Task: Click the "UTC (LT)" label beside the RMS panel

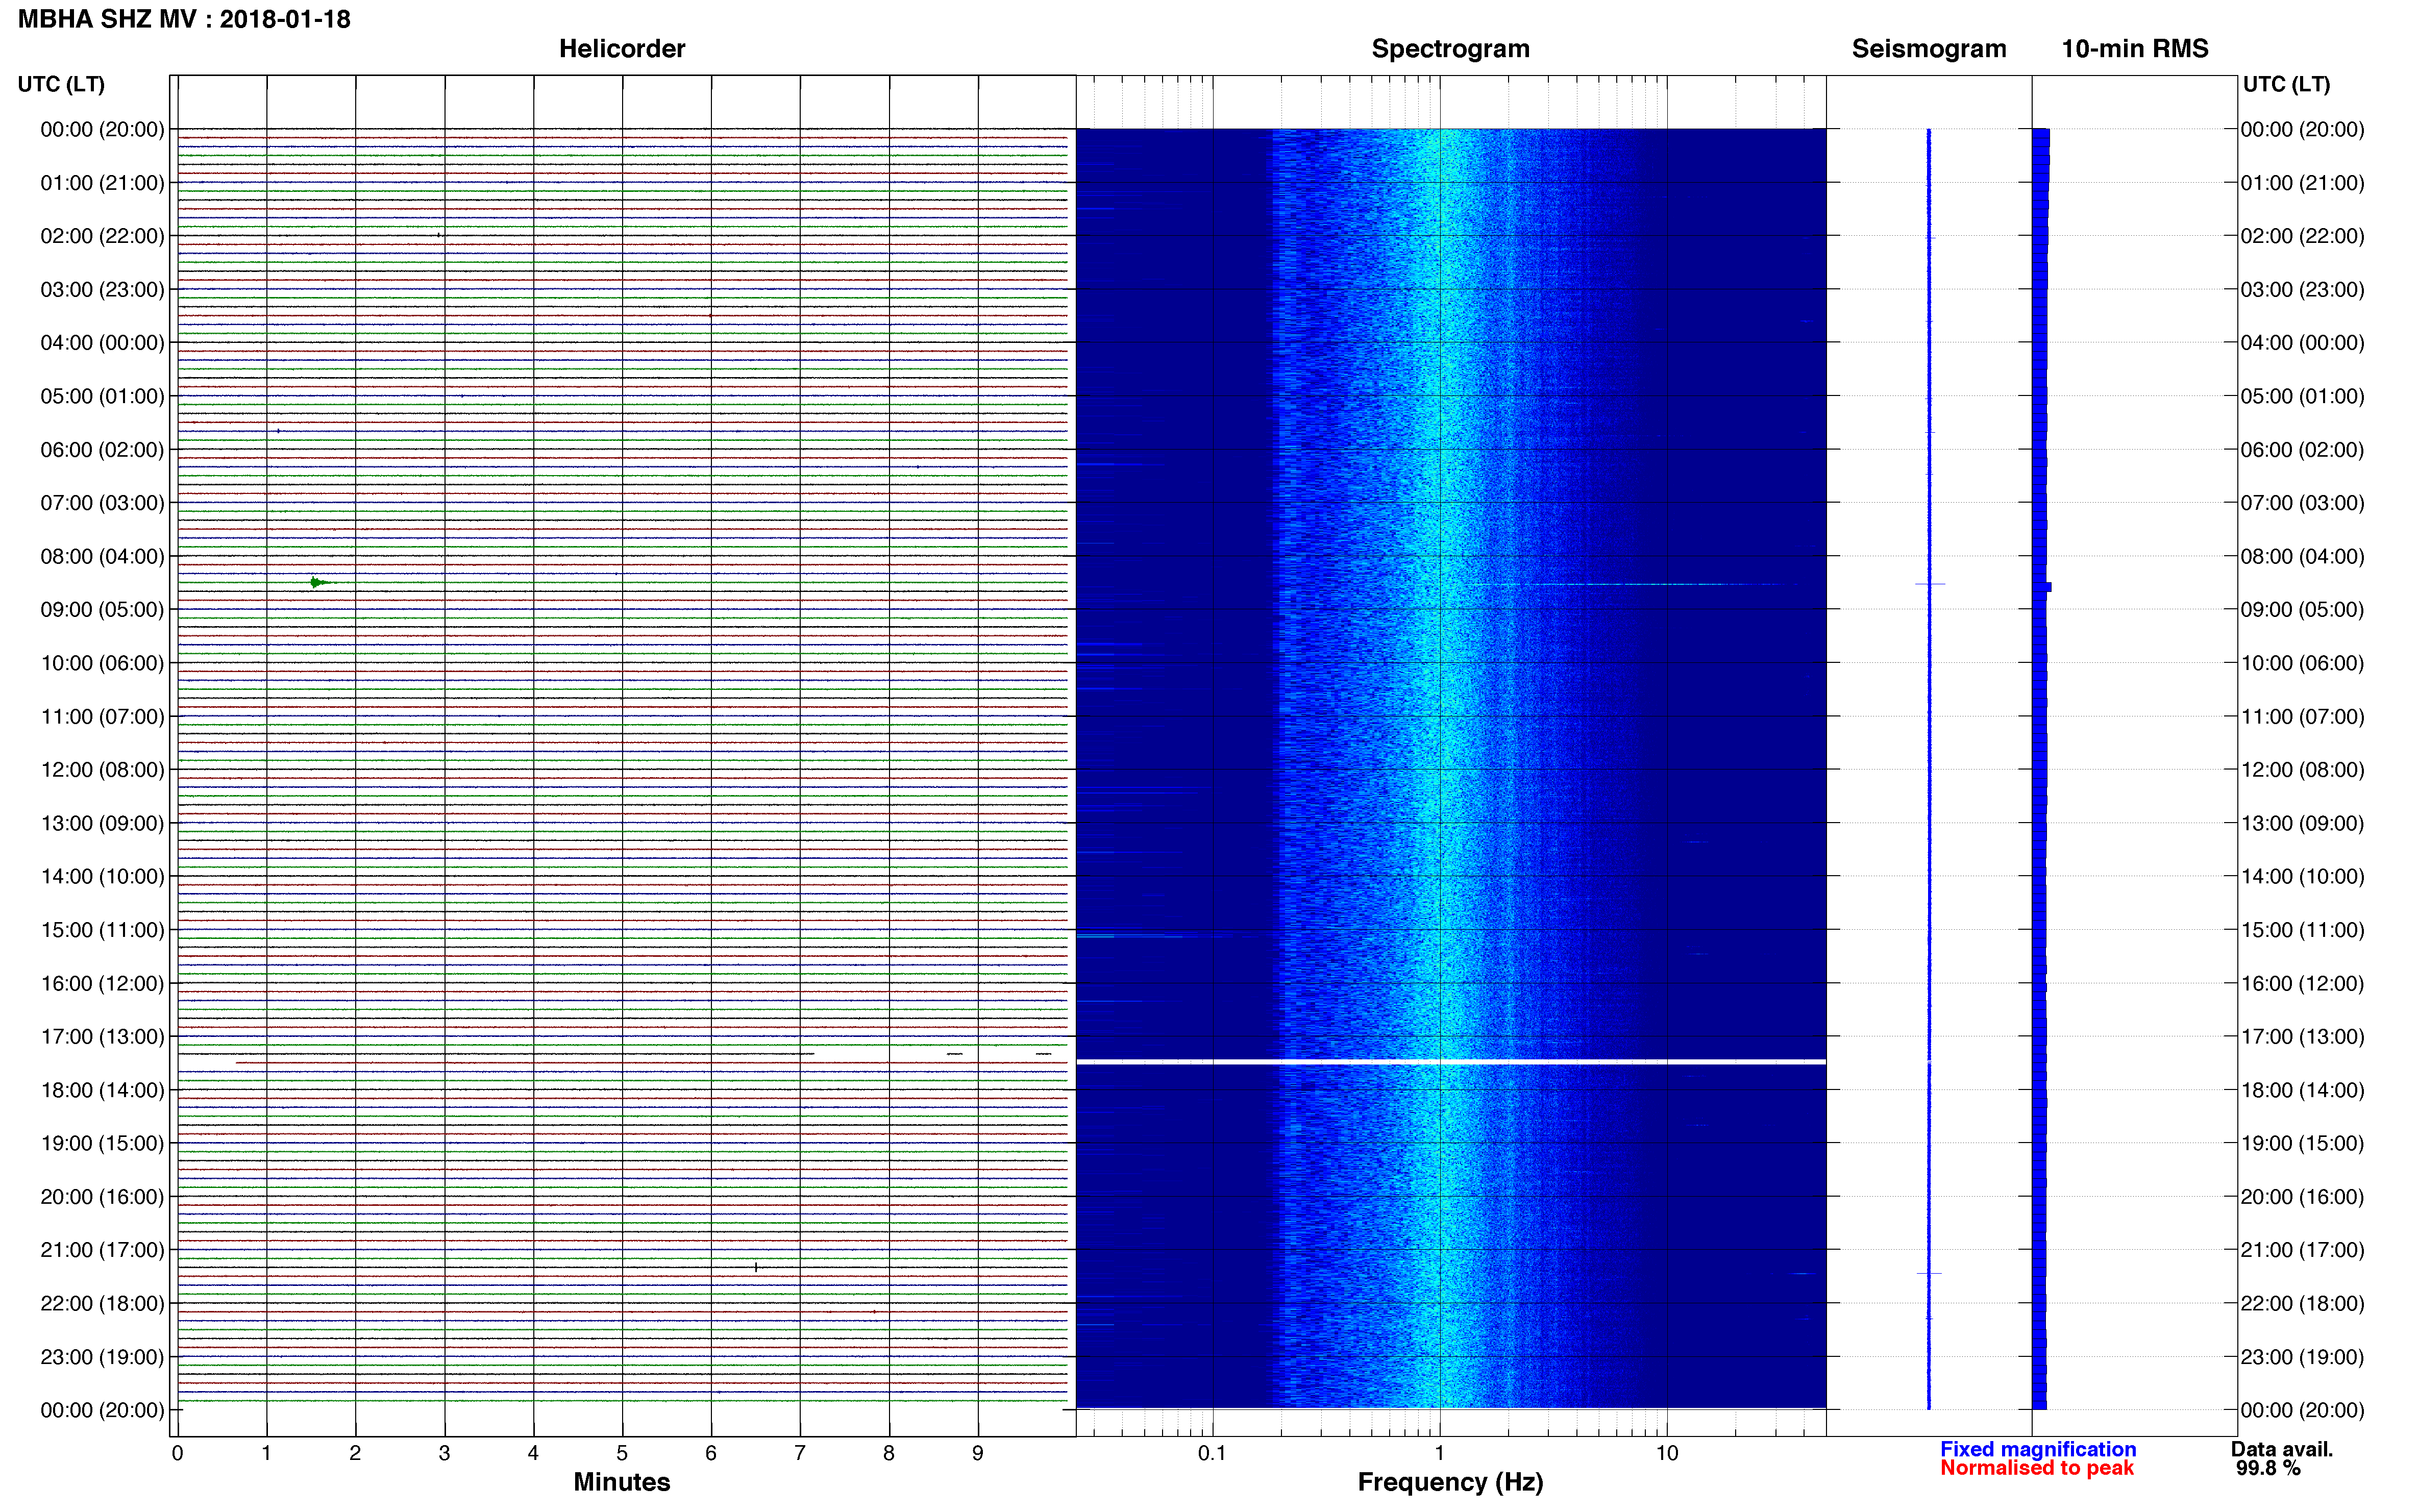Action: pyautogui.click(x=2286, y=84)
